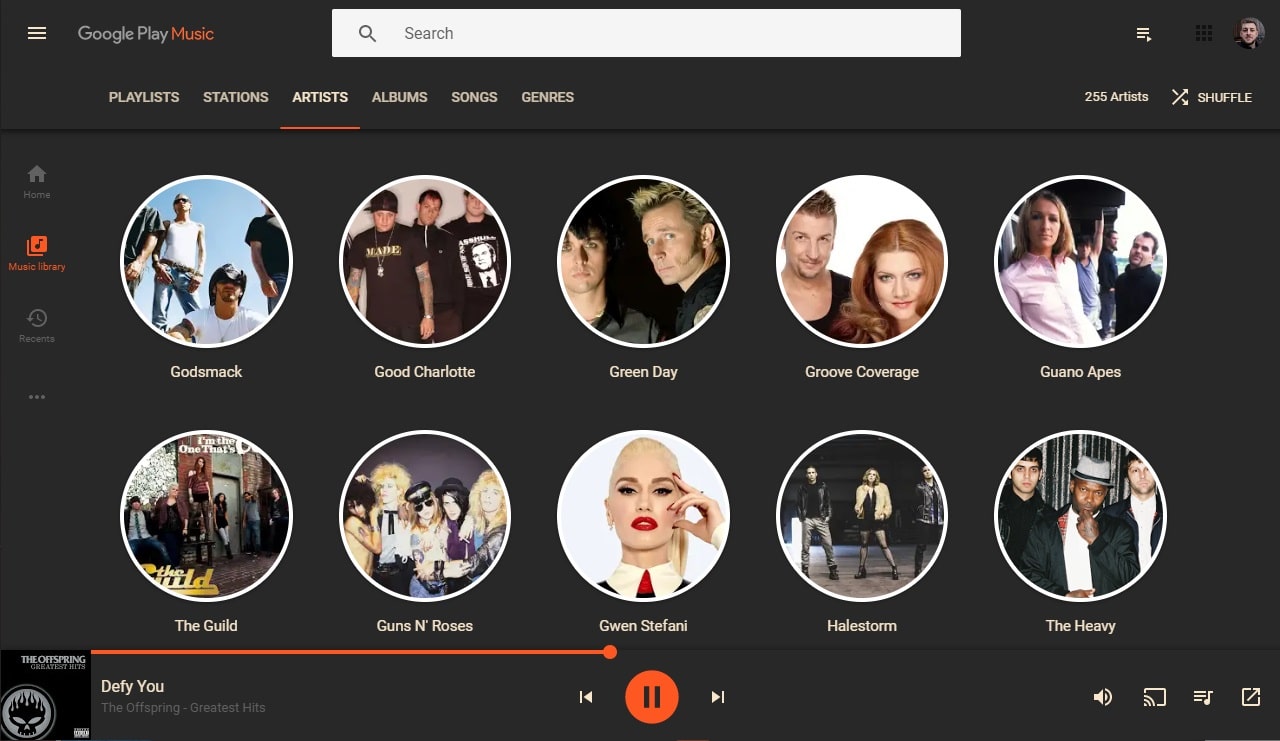1280x741 pixels.
Task: Open the Godsmack artist photo
Action: (206, 262)
